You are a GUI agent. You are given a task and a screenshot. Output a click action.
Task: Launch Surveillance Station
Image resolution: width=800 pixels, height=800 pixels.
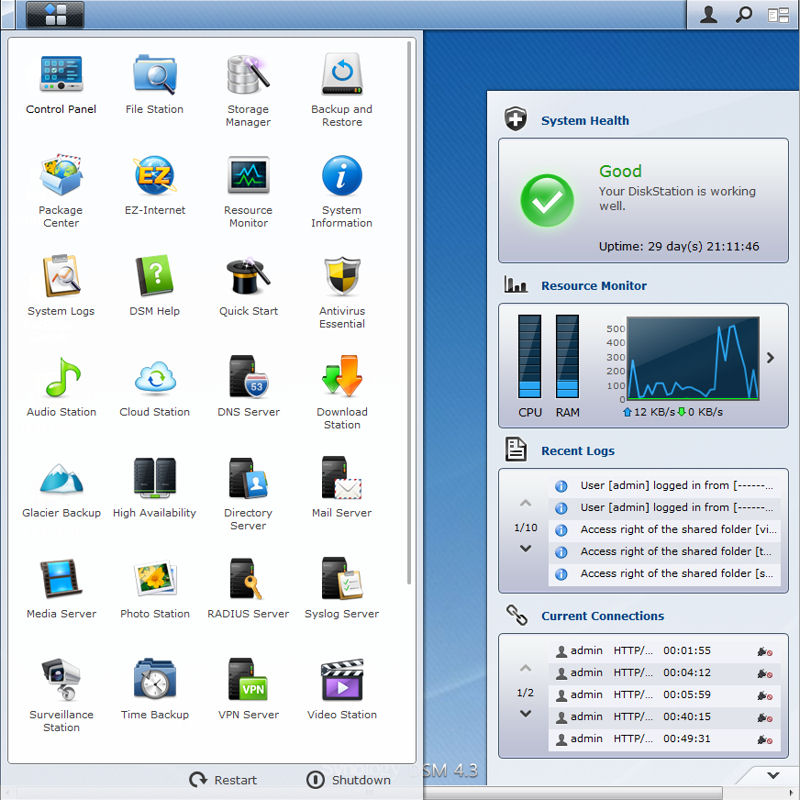pos(61,695)
